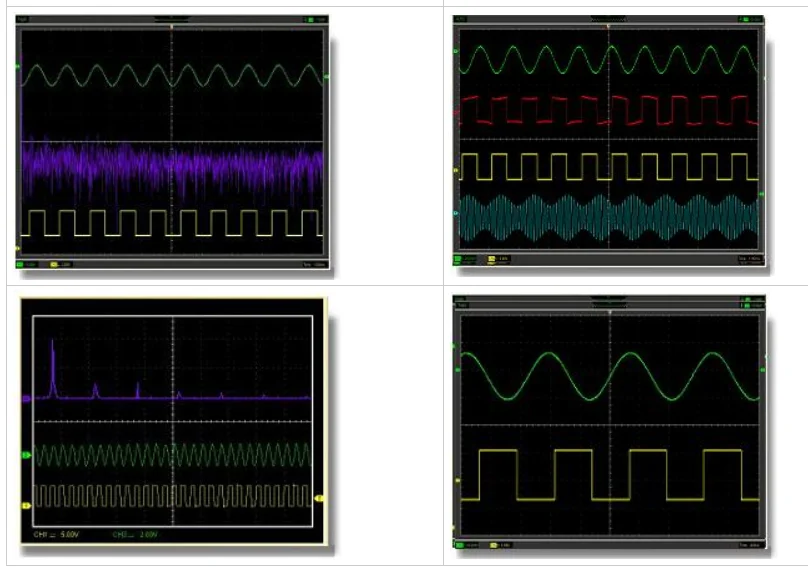808x567 pixels.
Task: Select the yellow channel marker in the noisy purple capture
Action: [x=18, y=248]
